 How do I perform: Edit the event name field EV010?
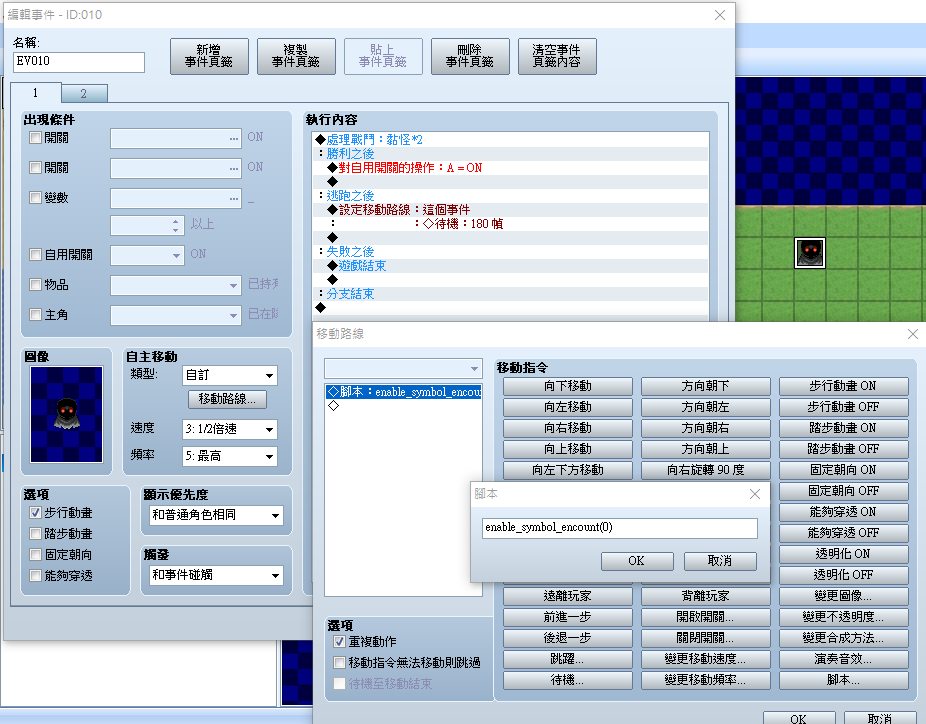(x=79, y=61)
